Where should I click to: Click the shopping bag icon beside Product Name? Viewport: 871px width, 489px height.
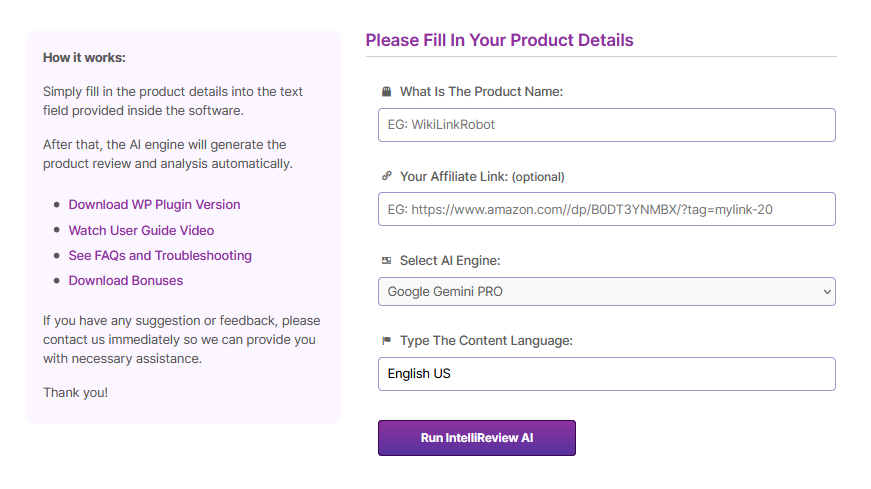pyautogui.click(x=386, y=92)
